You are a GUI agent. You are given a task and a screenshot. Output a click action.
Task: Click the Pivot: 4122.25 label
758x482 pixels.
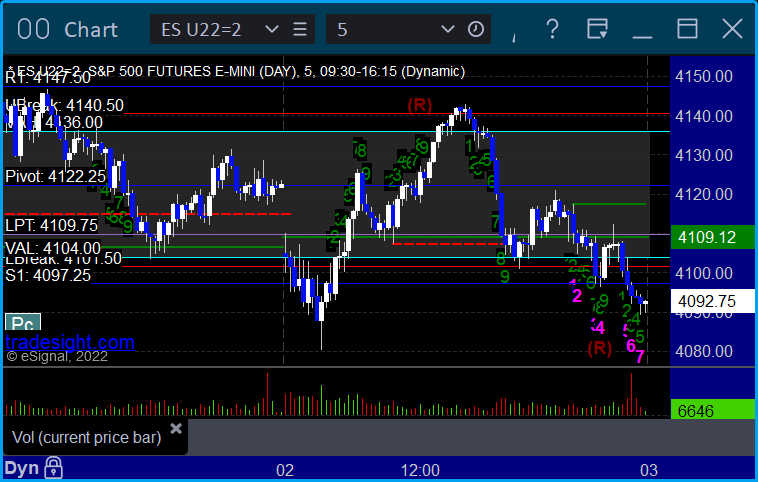pyautogui.click(x=56, y=176)
